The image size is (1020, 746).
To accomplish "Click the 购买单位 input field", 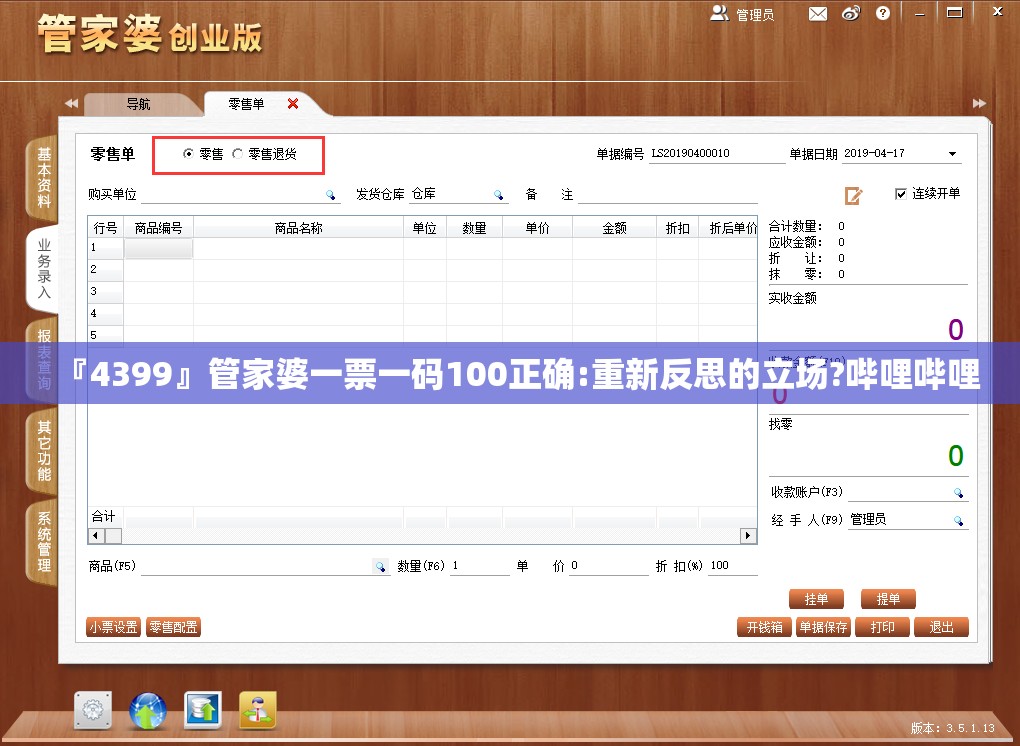I will click(233, 194).
